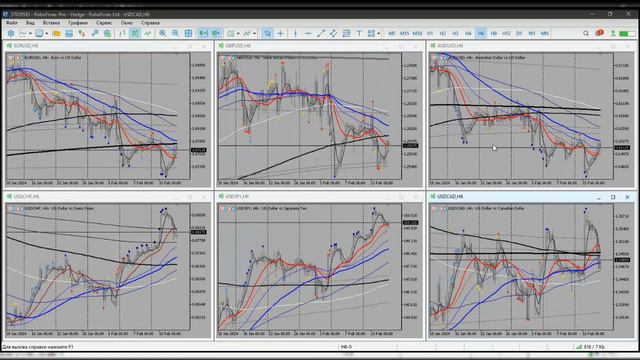640x360 pixels.
Task: Open the Графики menu
Action: tap(78, 23)
